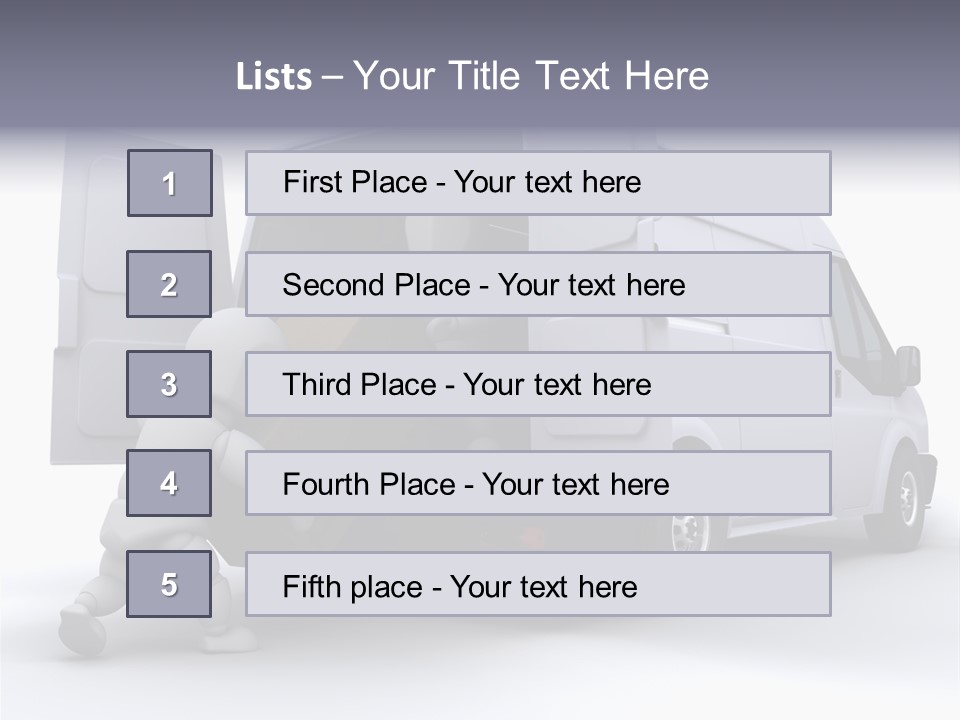Image resolution: width=960 pixels, height=720 pixels.
Task: Click the number 3 box
Action: point(169,384)
